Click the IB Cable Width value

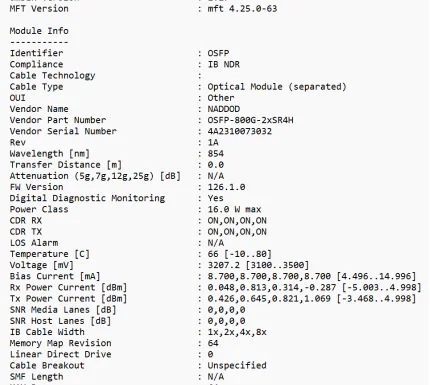click(x=237, y=332)
